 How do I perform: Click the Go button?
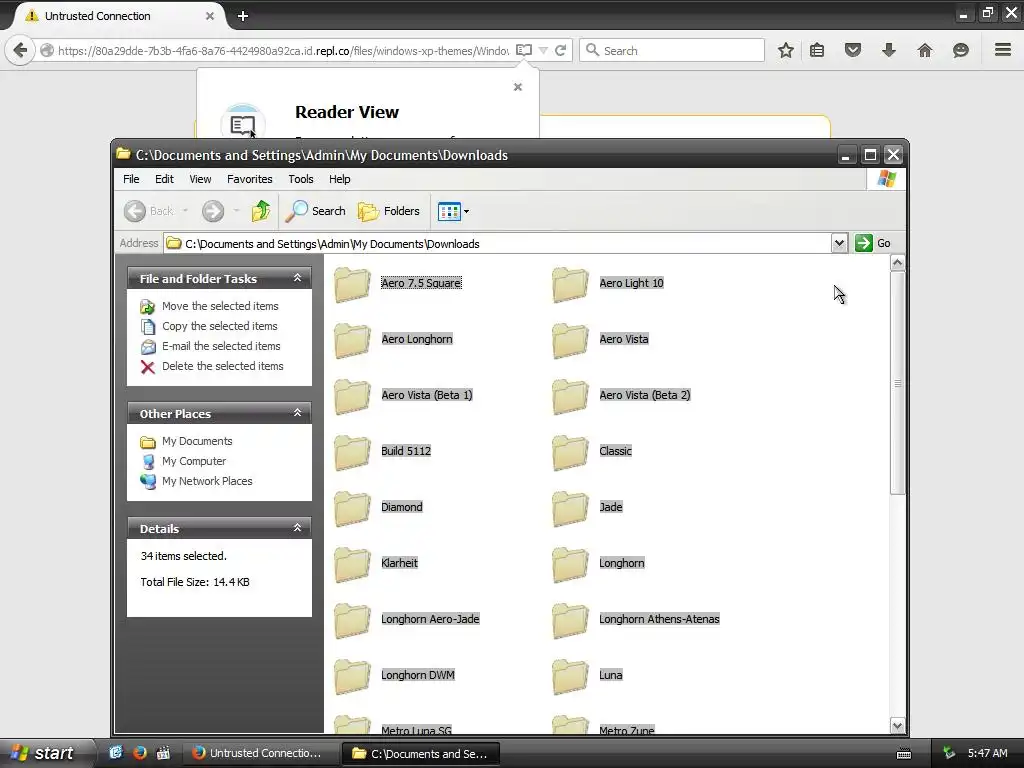tap(872, 243)
